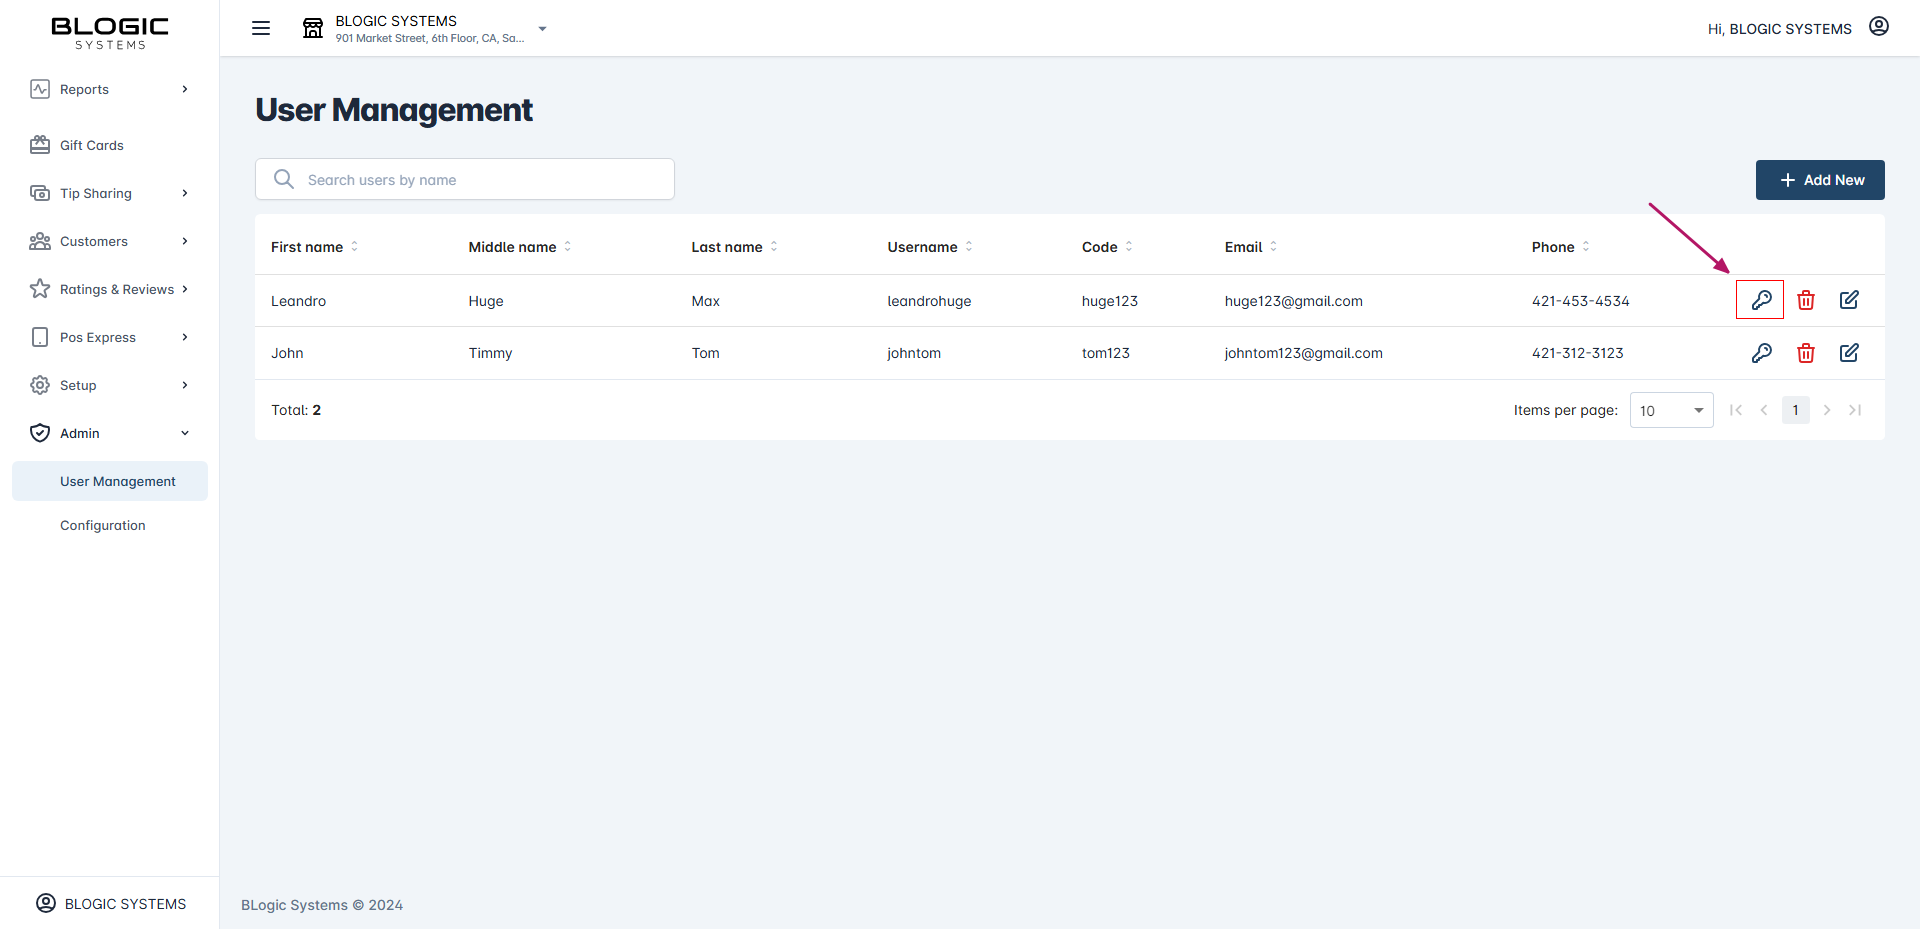Delete user Leandro with trash icon
This screenshot has width=1920, height=929.
1806,300
